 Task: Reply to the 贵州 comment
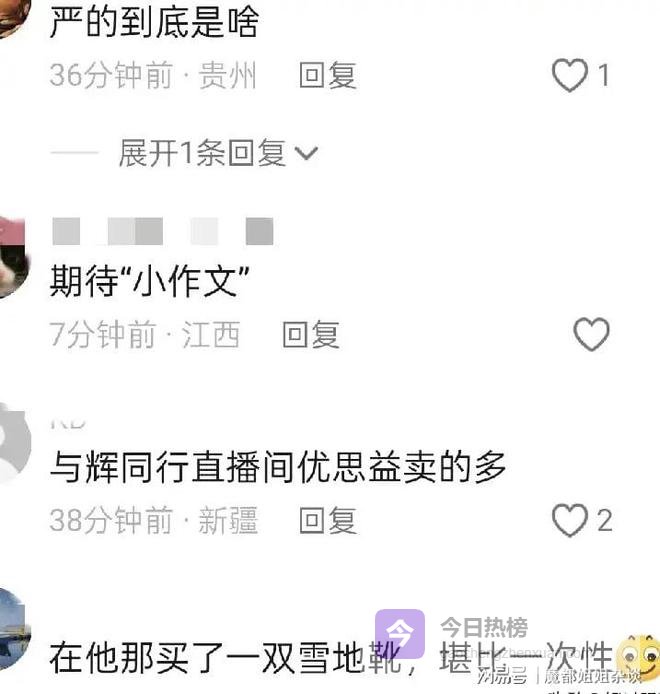328,75
